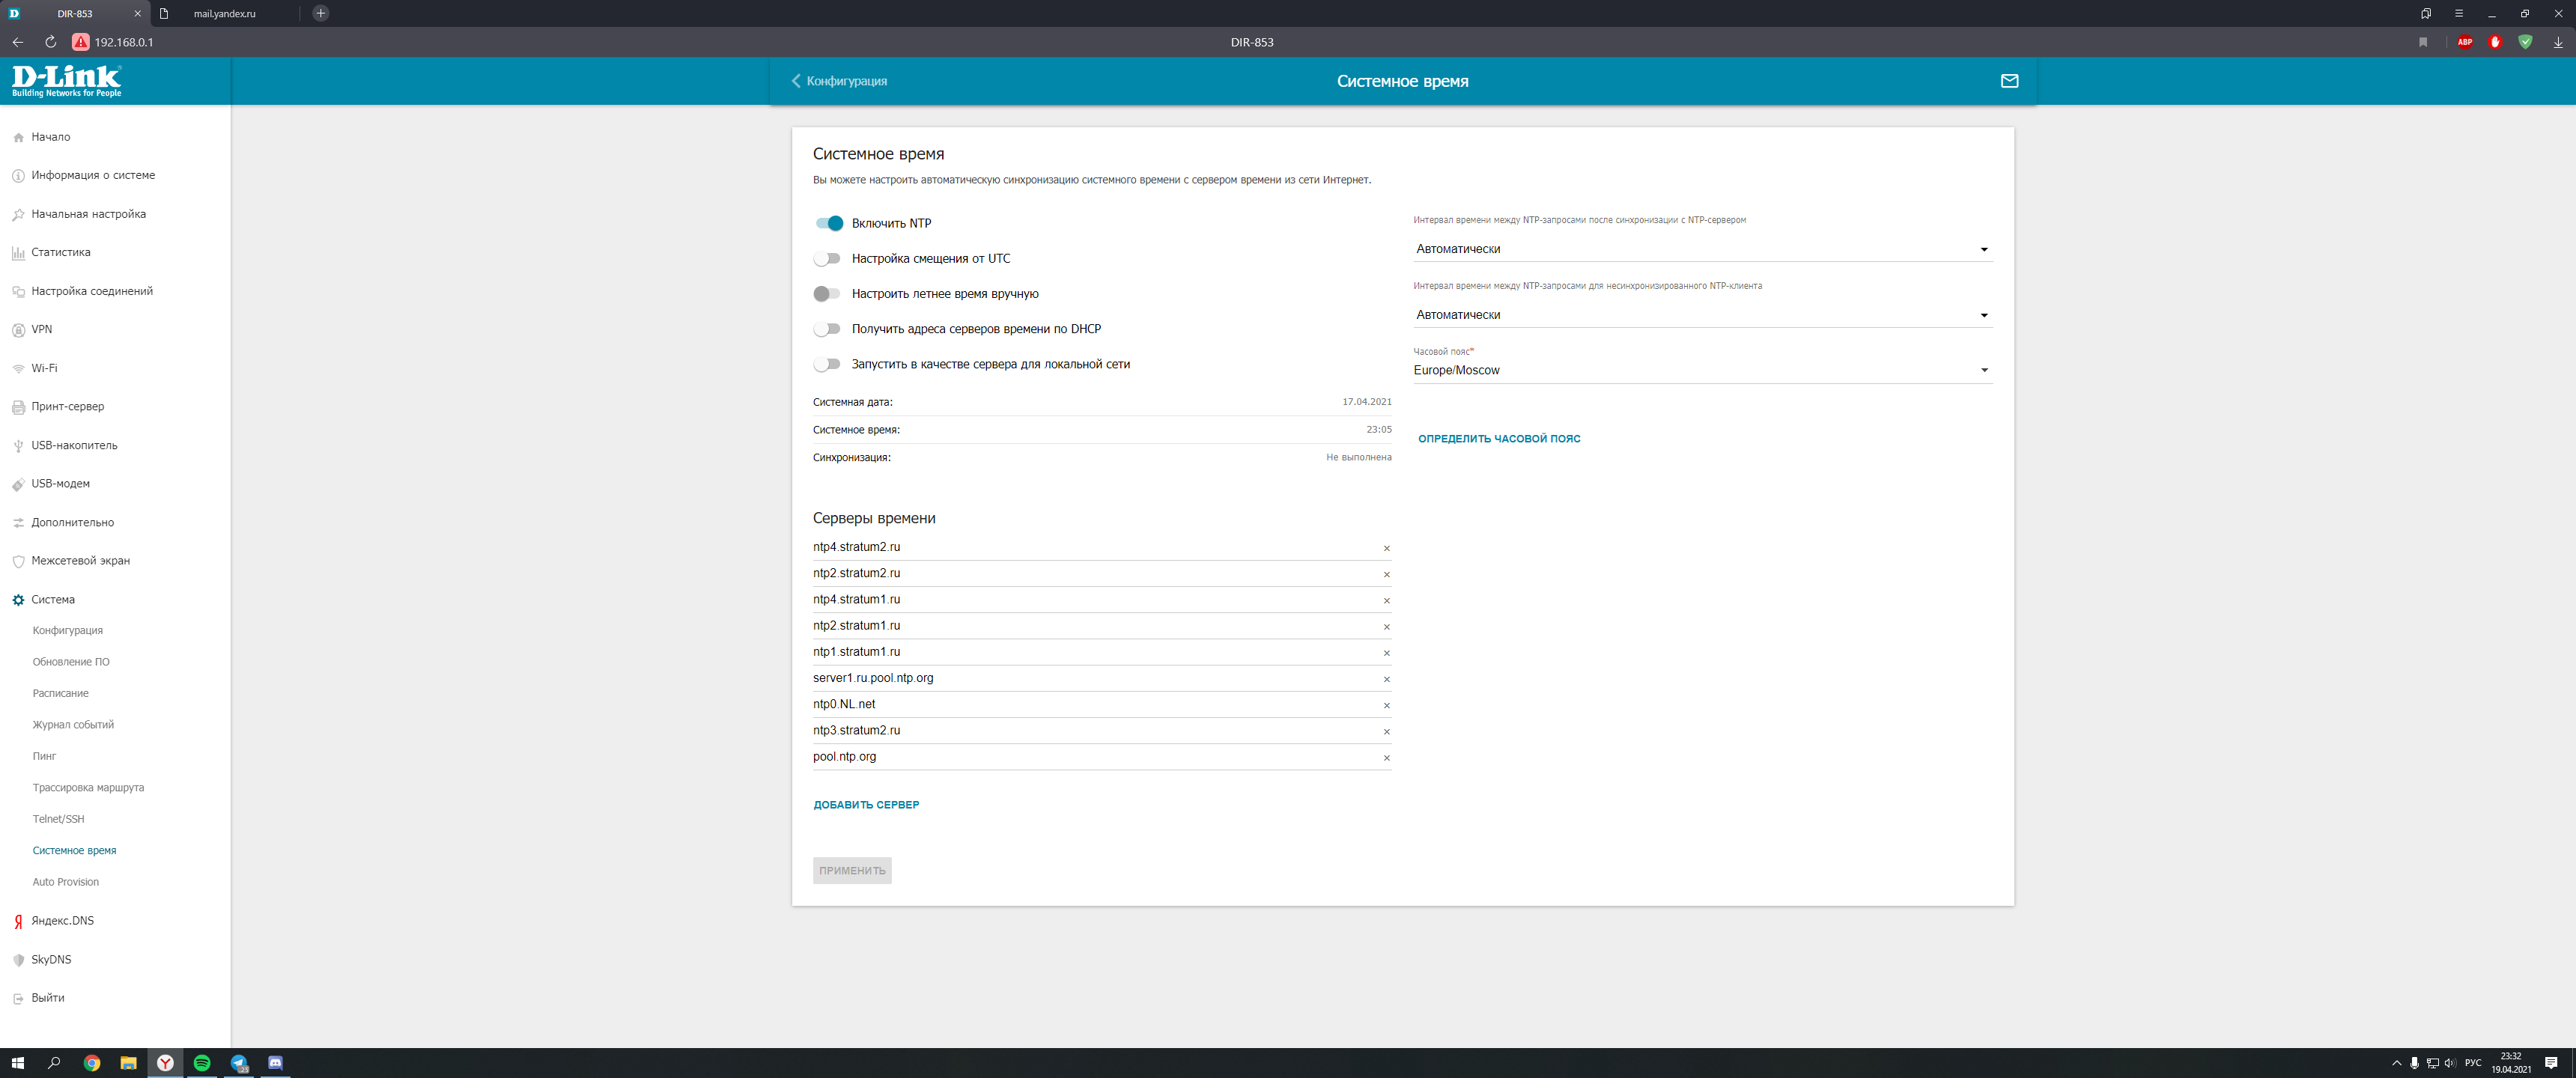Open Обновление ПО submenu item

point(71,662)
